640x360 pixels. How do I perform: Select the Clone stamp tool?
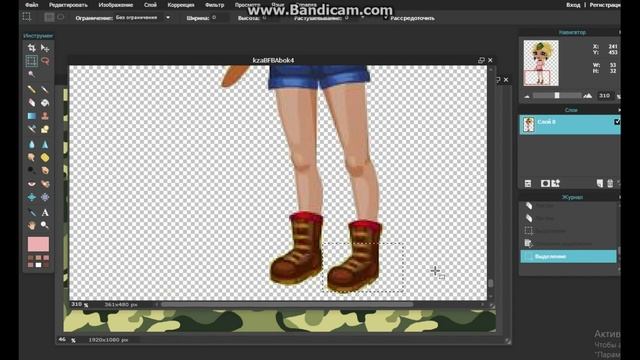tap(45, 116)
